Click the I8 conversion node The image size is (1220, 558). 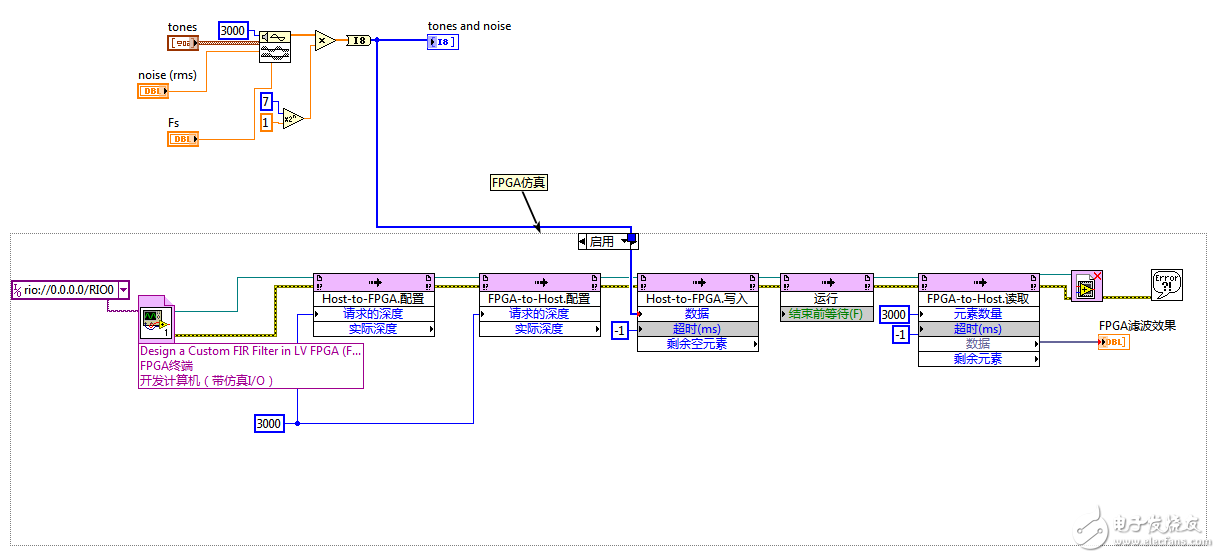358,41
